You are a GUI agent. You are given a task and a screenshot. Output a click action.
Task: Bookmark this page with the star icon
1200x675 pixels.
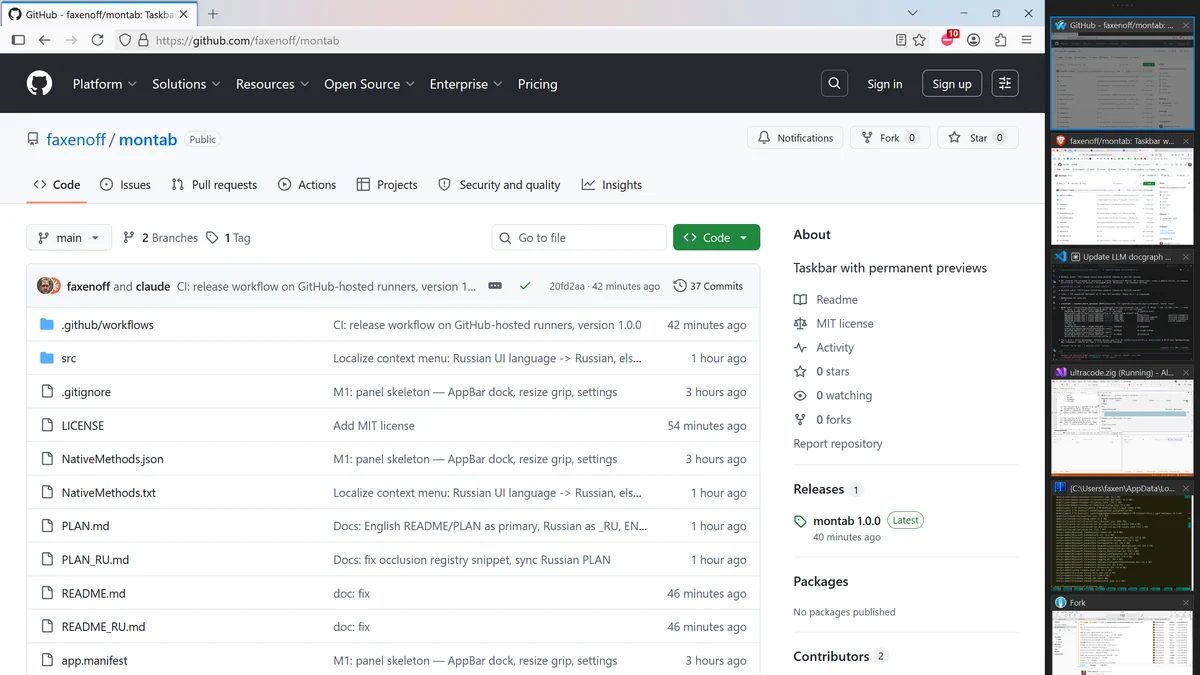point(921,40)
